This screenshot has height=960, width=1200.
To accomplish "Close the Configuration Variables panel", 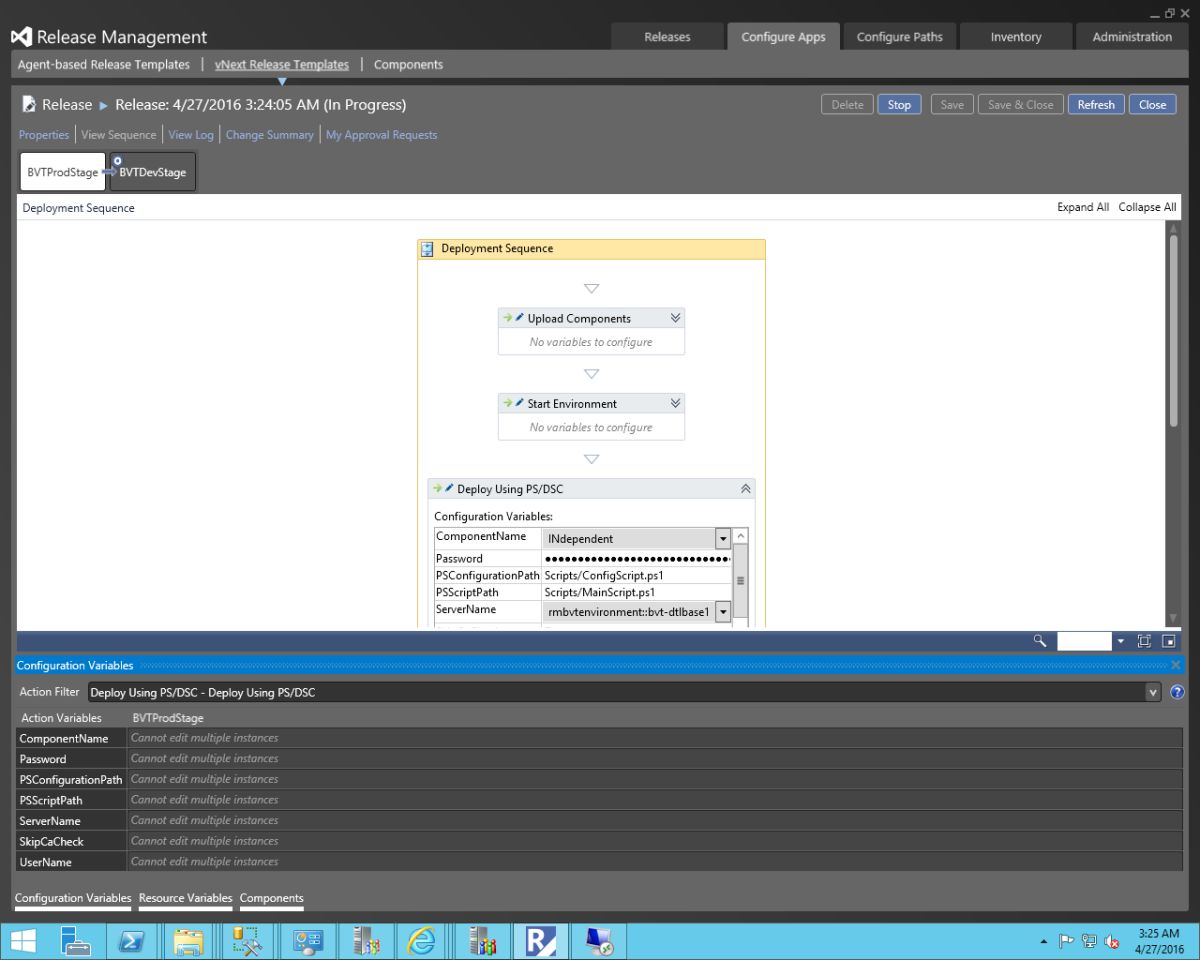I will [1175, 665].
